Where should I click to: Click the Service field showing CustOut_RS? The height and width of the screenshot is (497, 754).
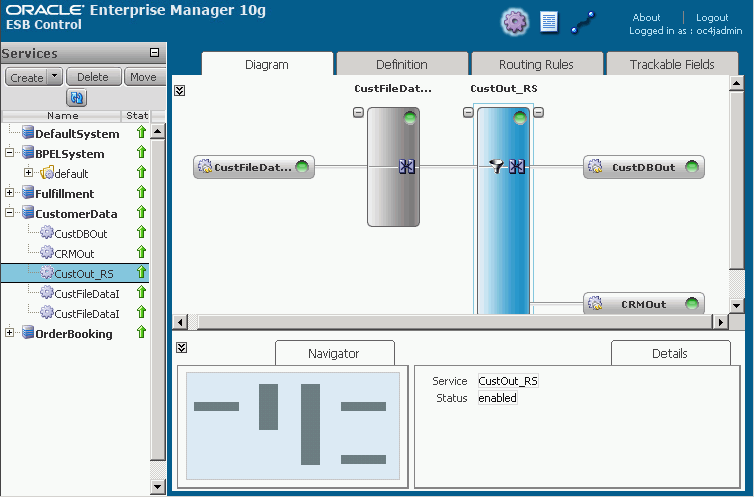click(x=508, y=381)
